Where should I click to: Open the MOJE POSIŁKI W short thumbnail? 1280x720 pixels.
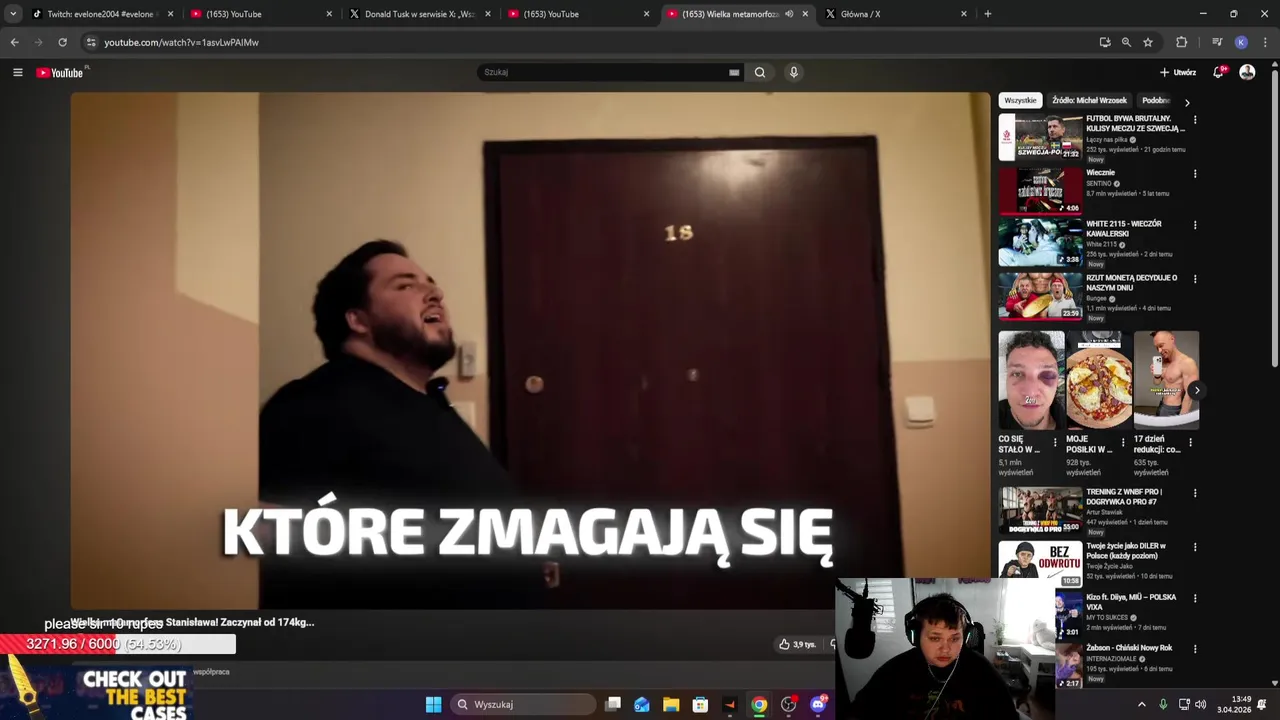tap(1099, 380)
